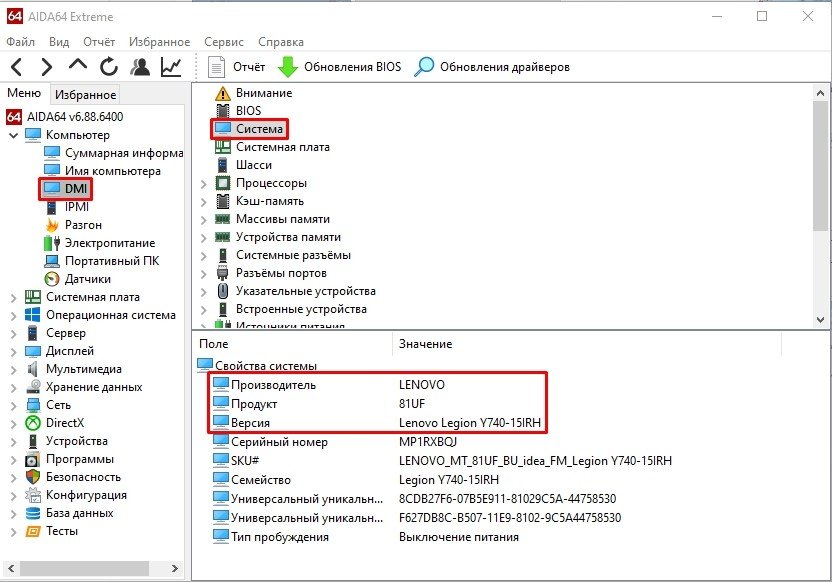This screenshot has height=582, width=832.
Task: Go forward with the right arrow toolbar icon
Action: [x=47, y=67]
